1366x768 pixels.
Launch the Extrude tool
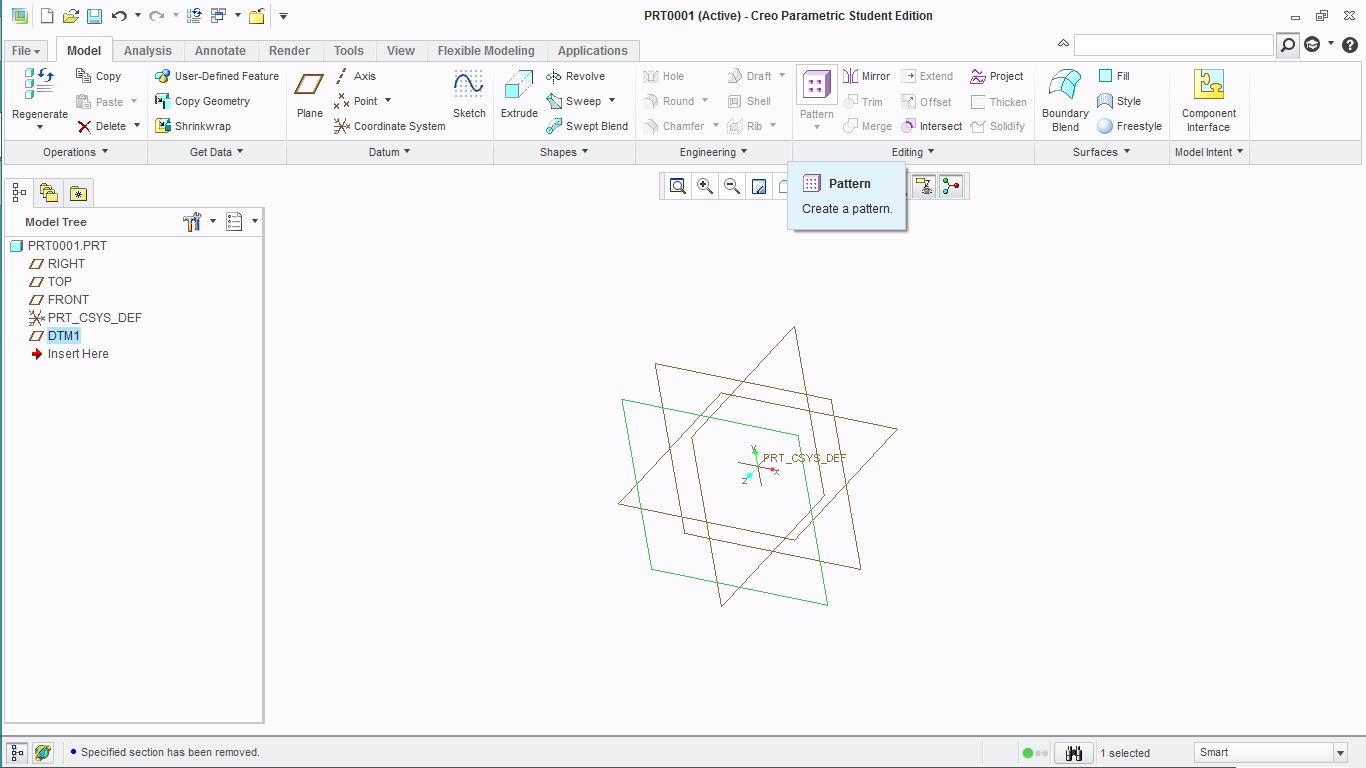519,93
